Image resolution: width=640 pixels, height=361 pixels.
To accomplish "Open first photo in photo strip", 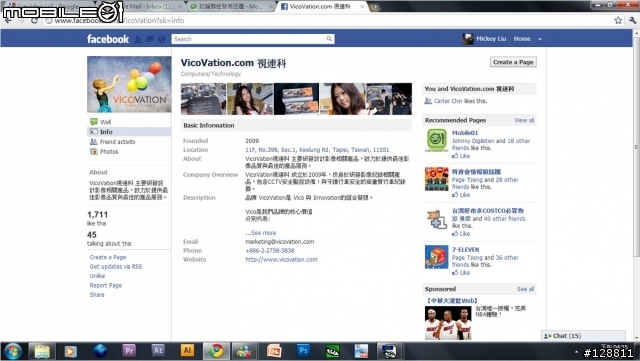I will (203, 99).
